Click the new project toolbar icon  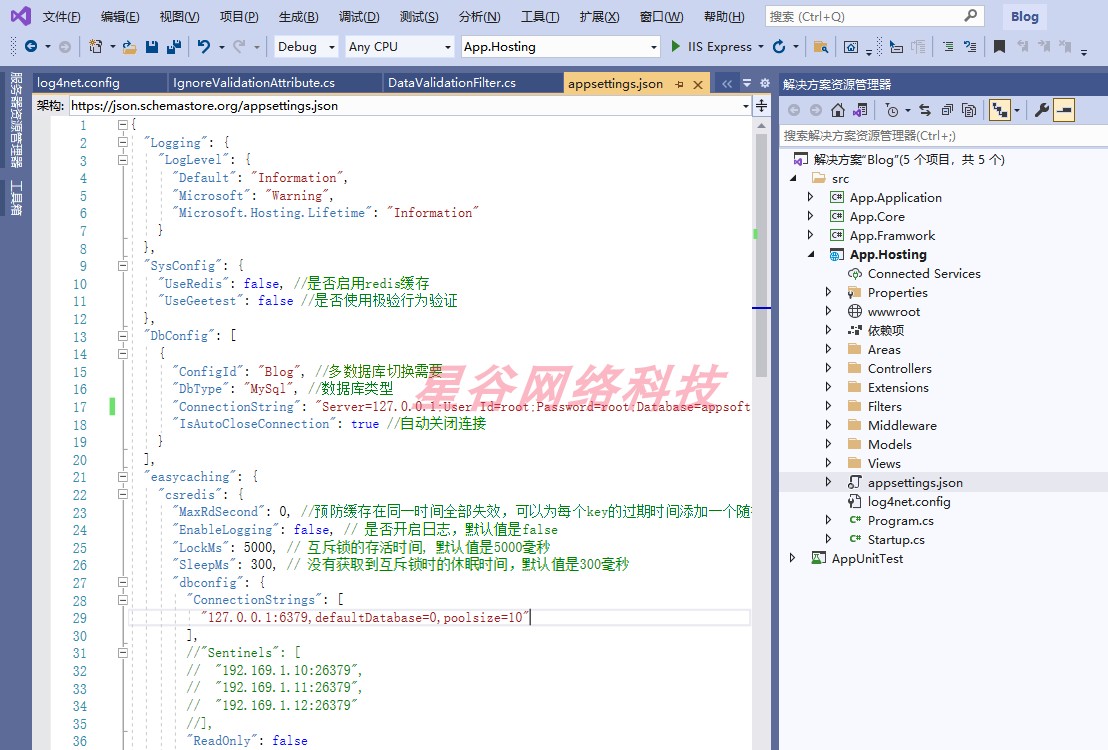tap(95, 47)
